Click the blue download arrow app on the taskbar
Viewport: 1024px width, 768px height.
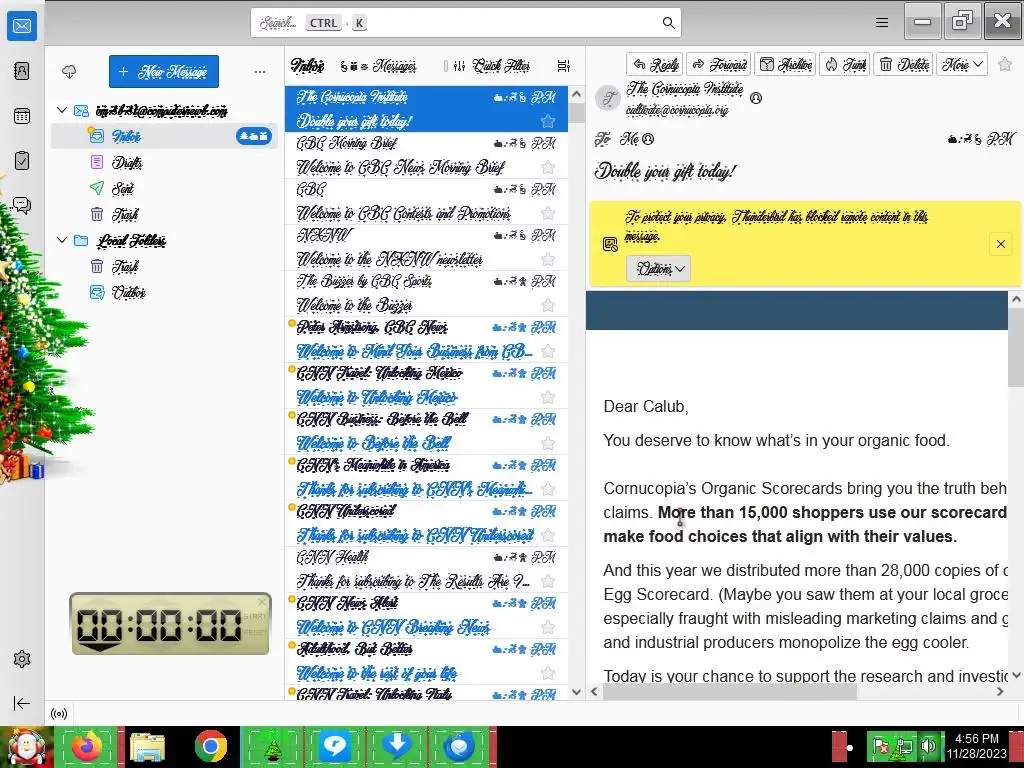[x=397, y=746]
